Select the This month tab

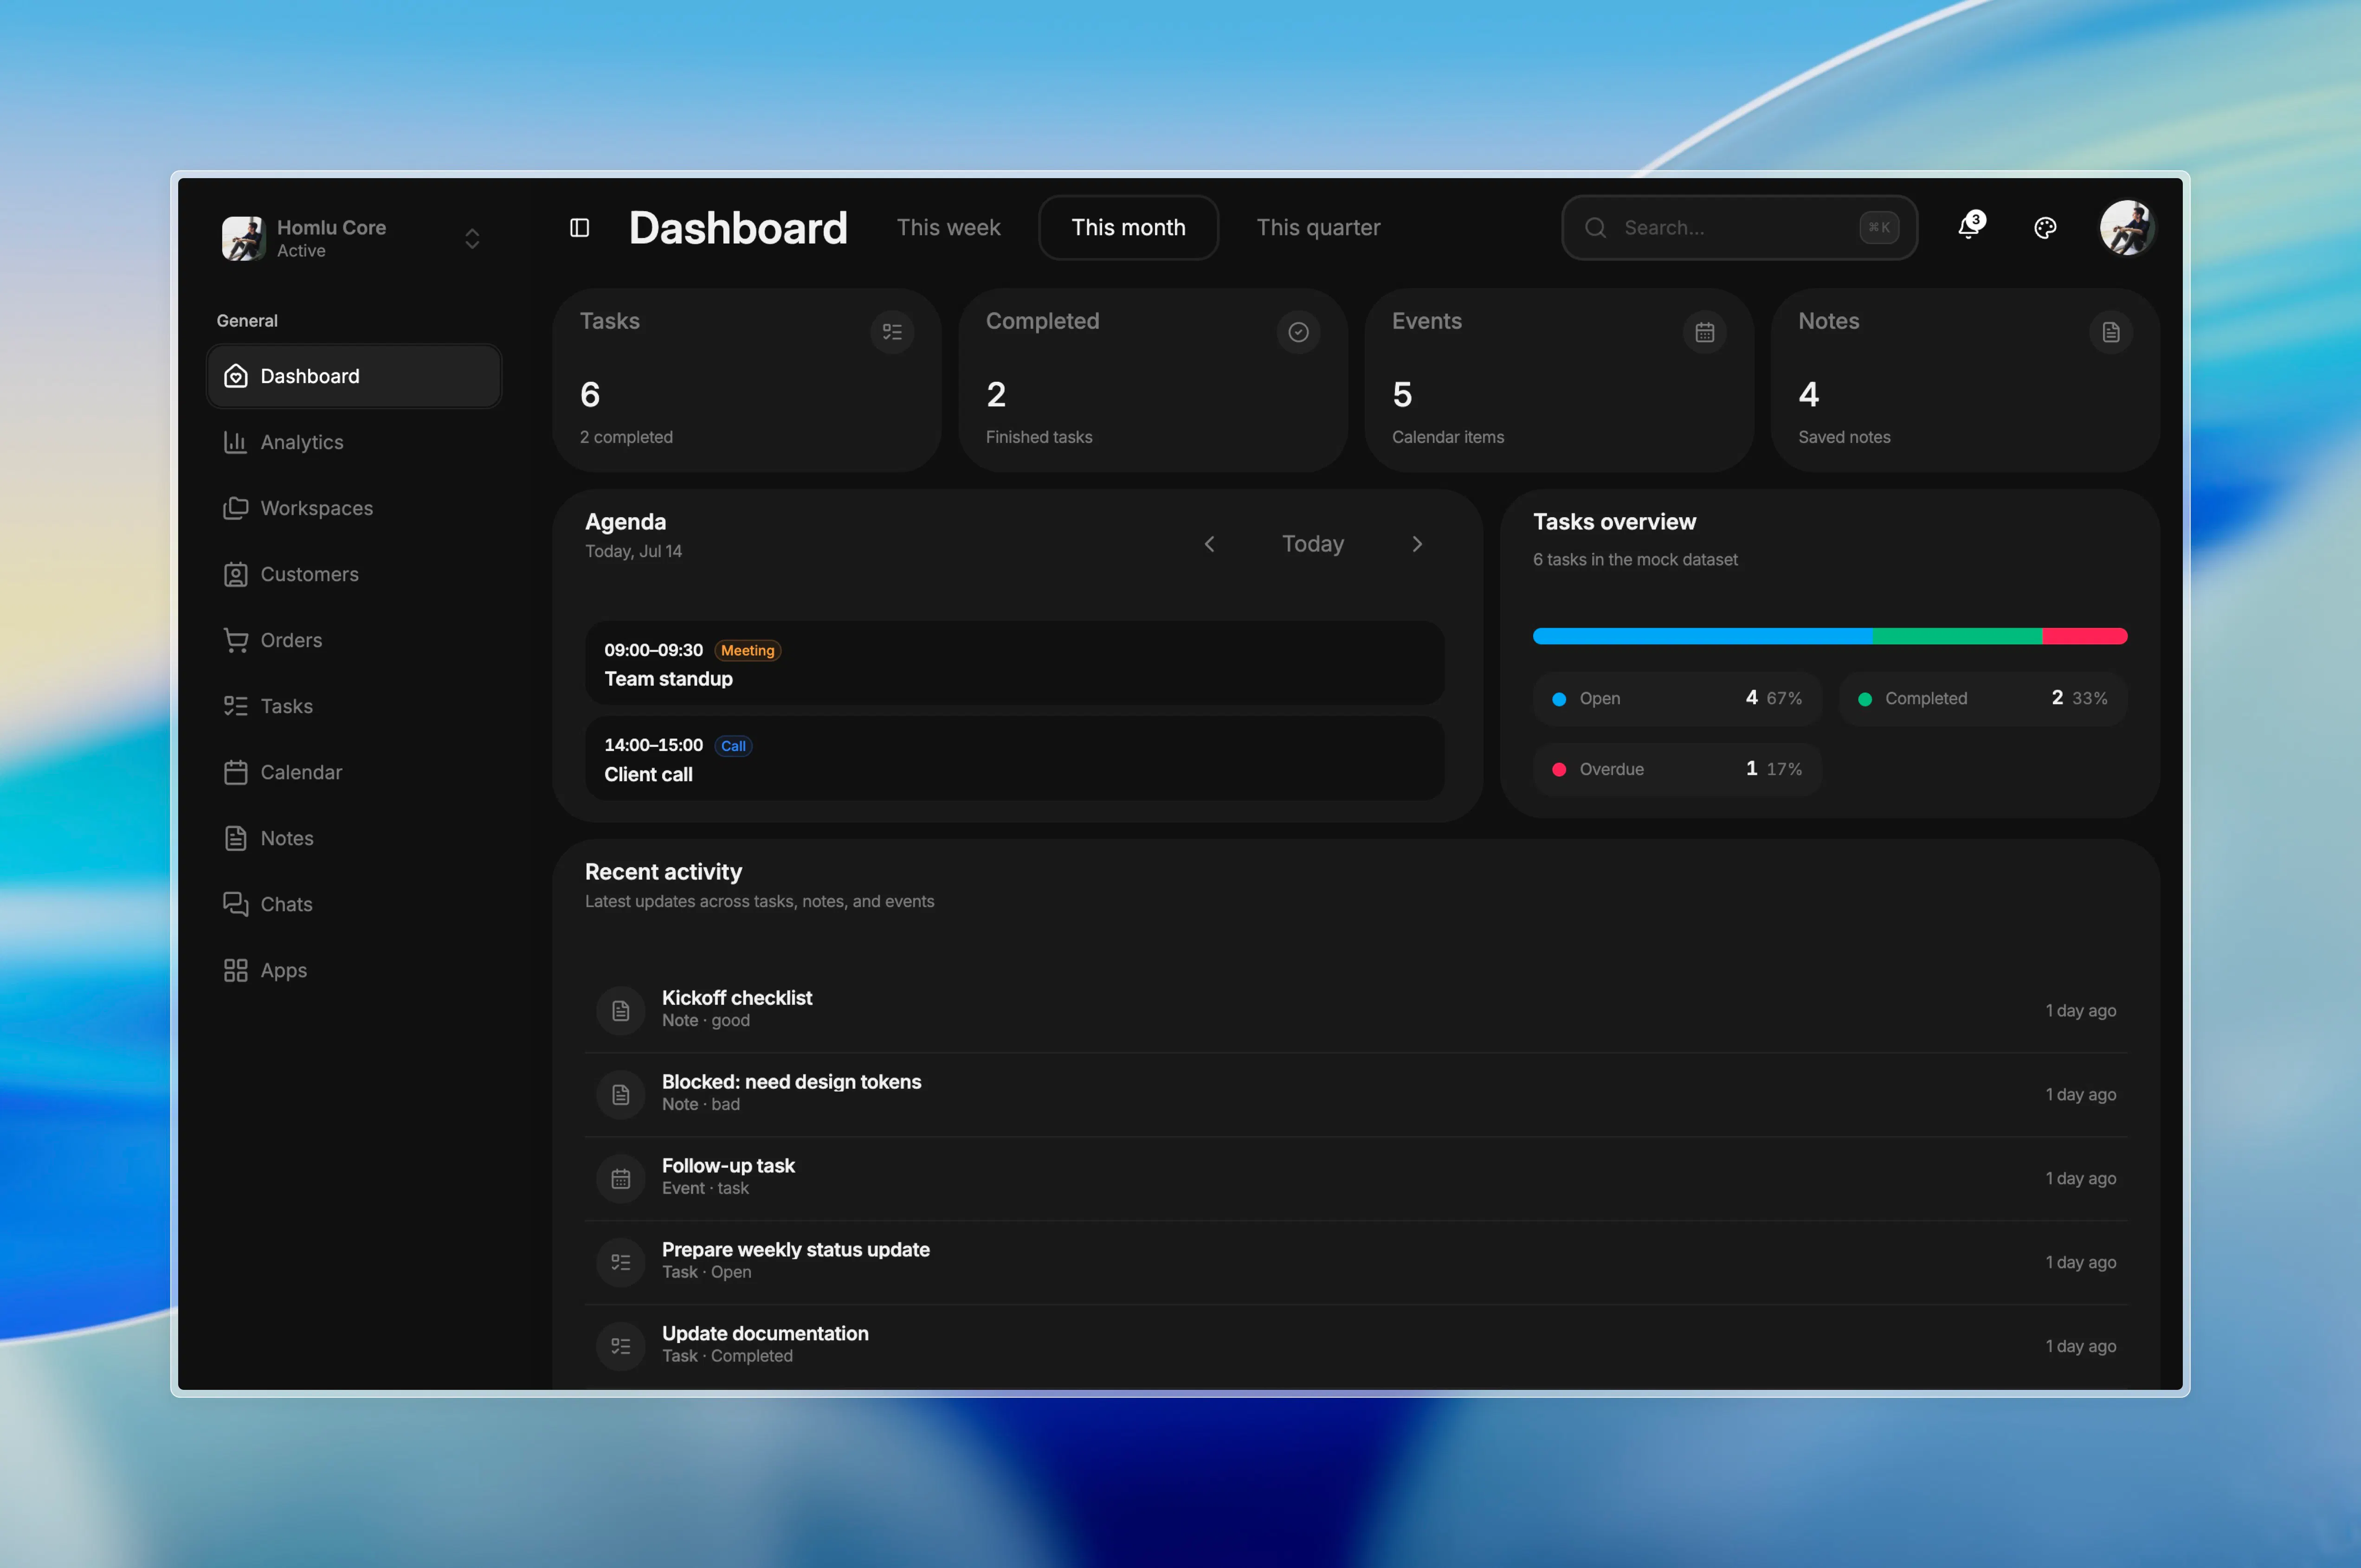(x=1128, y=228)
